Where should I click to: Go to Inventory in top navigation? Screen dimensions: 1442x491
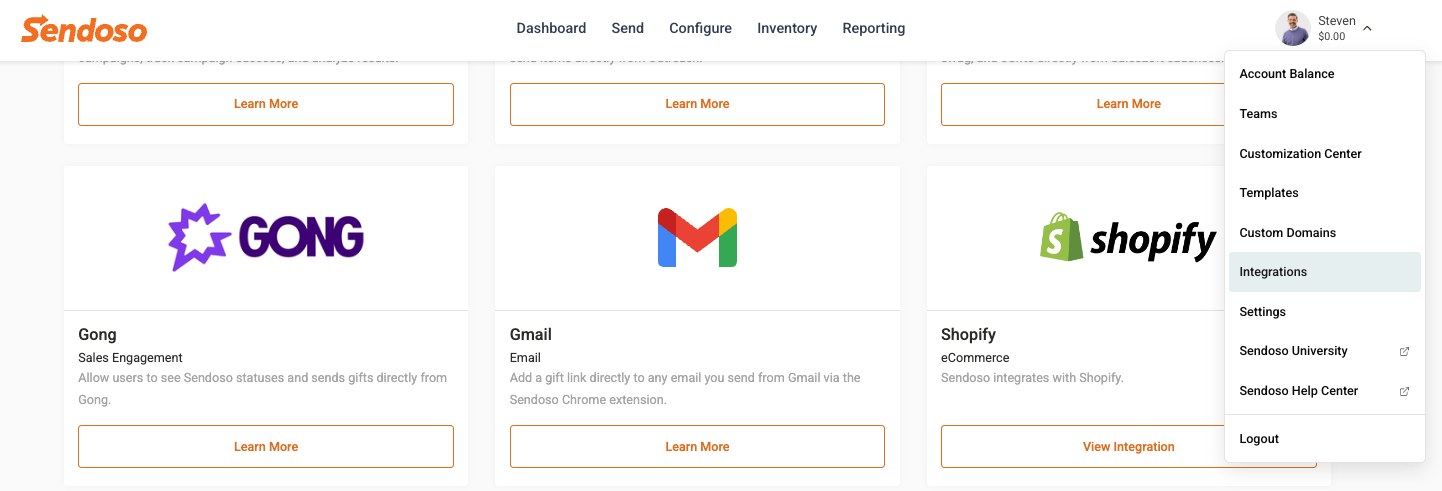point(787,28)
